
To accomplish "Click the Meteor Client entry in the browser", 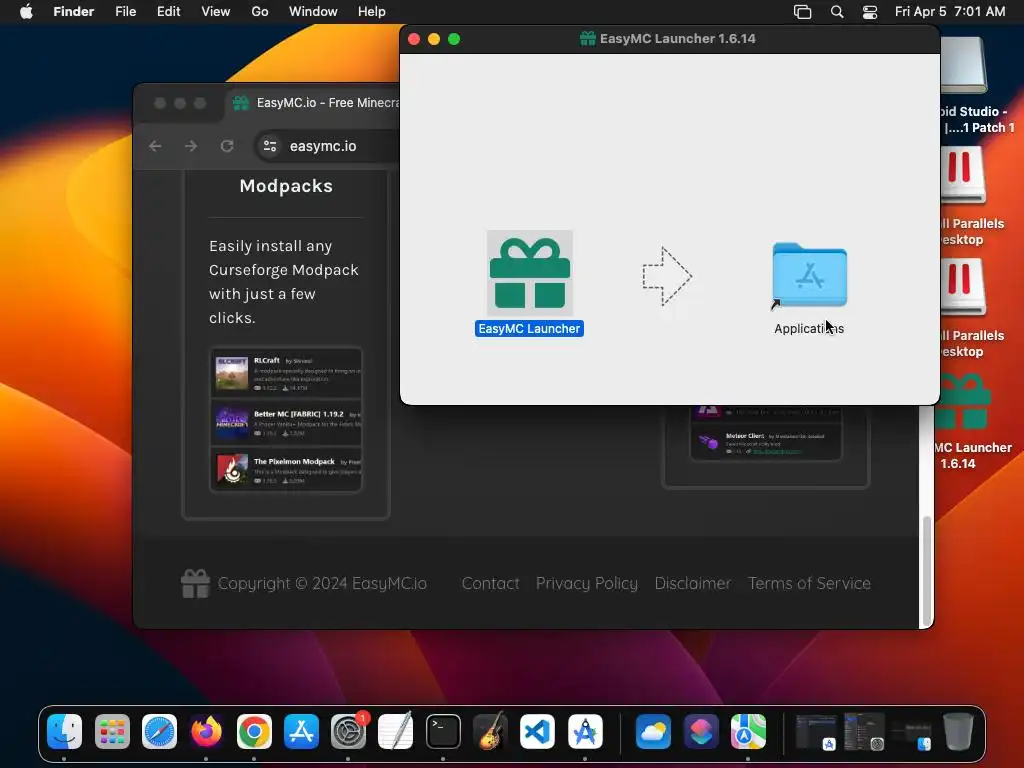I will coord(766,443).
